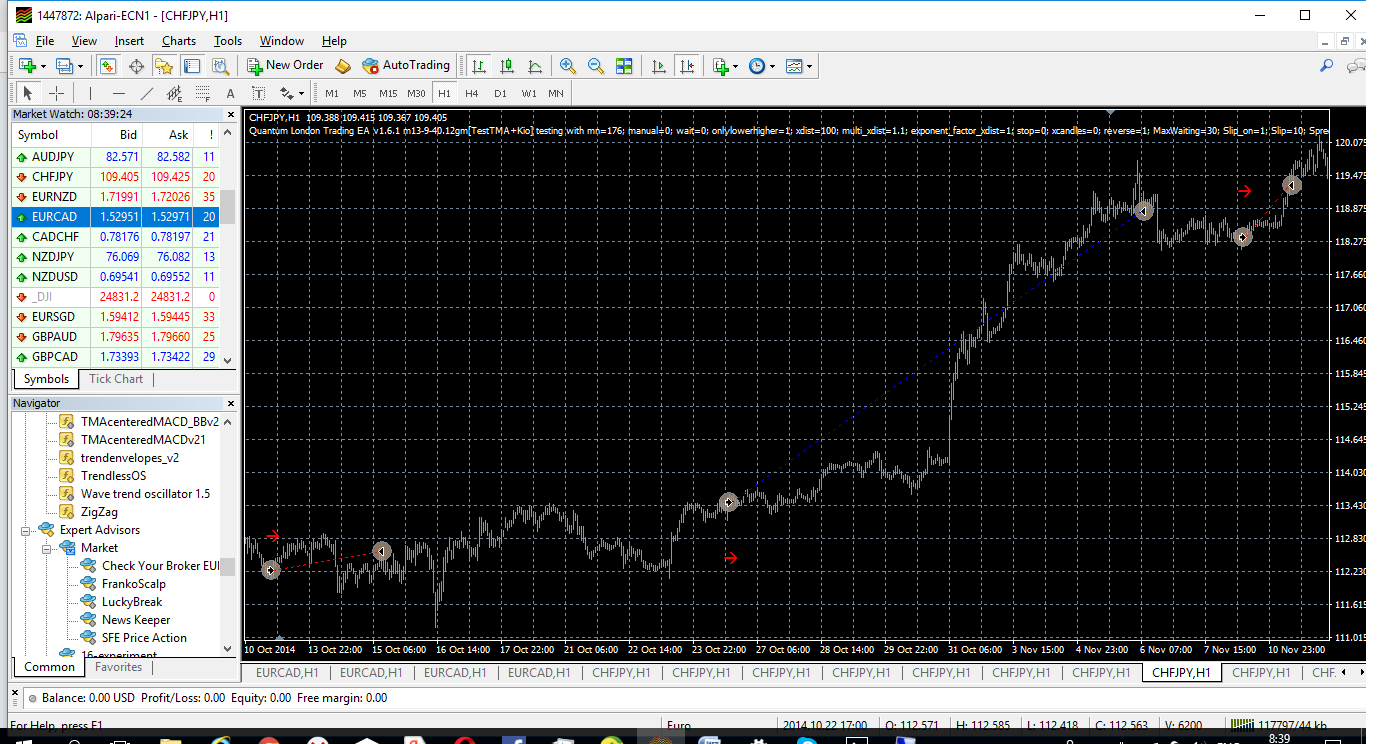This screenshot has height=744, width=1382.
Task: Collapse the Expert Advisors tree node
Action: click(27, 530)
